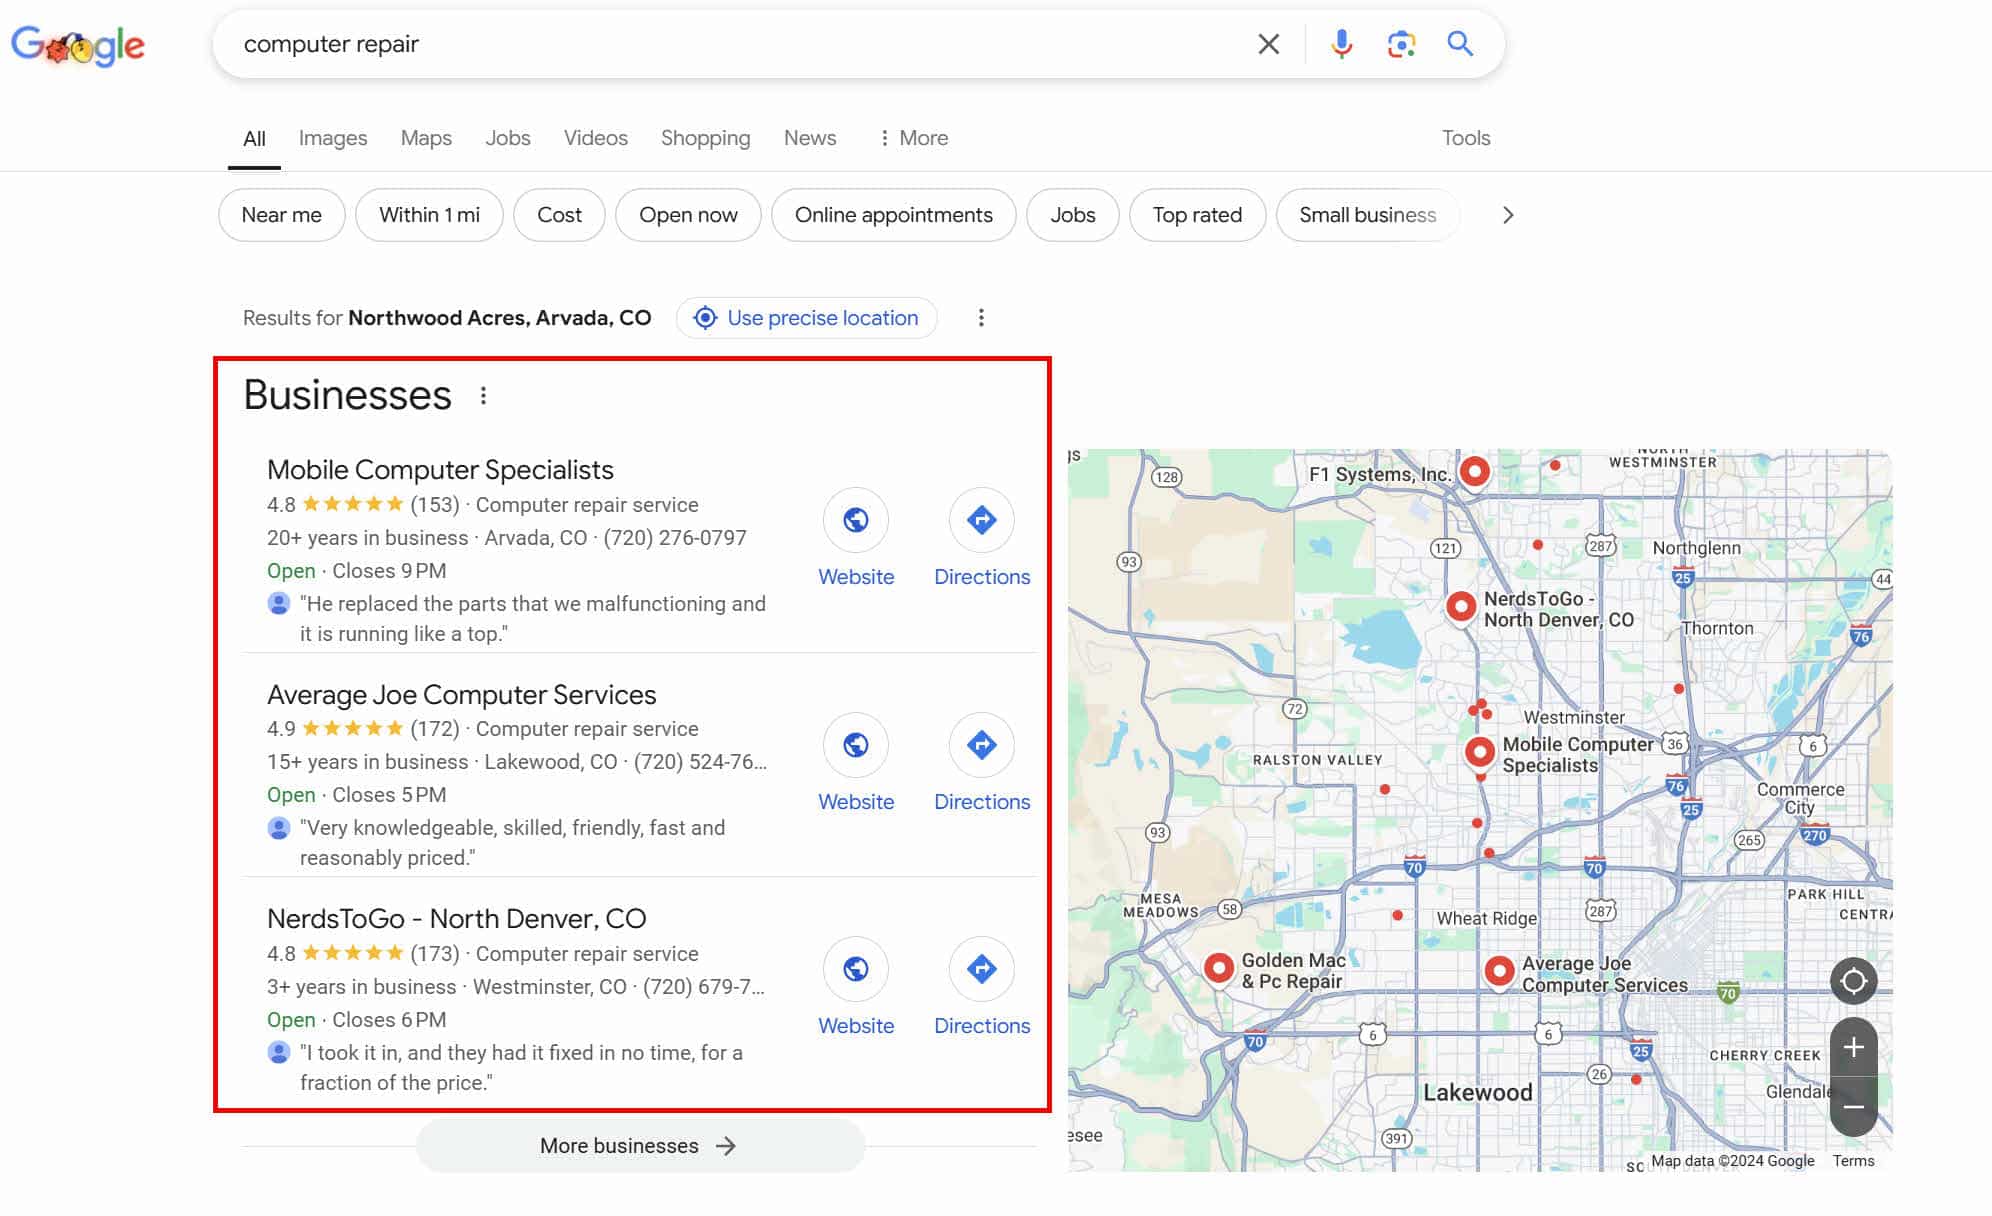
Task: Click reviewer avatar beside "He replaced the parts" review
Action: point(279,603)
